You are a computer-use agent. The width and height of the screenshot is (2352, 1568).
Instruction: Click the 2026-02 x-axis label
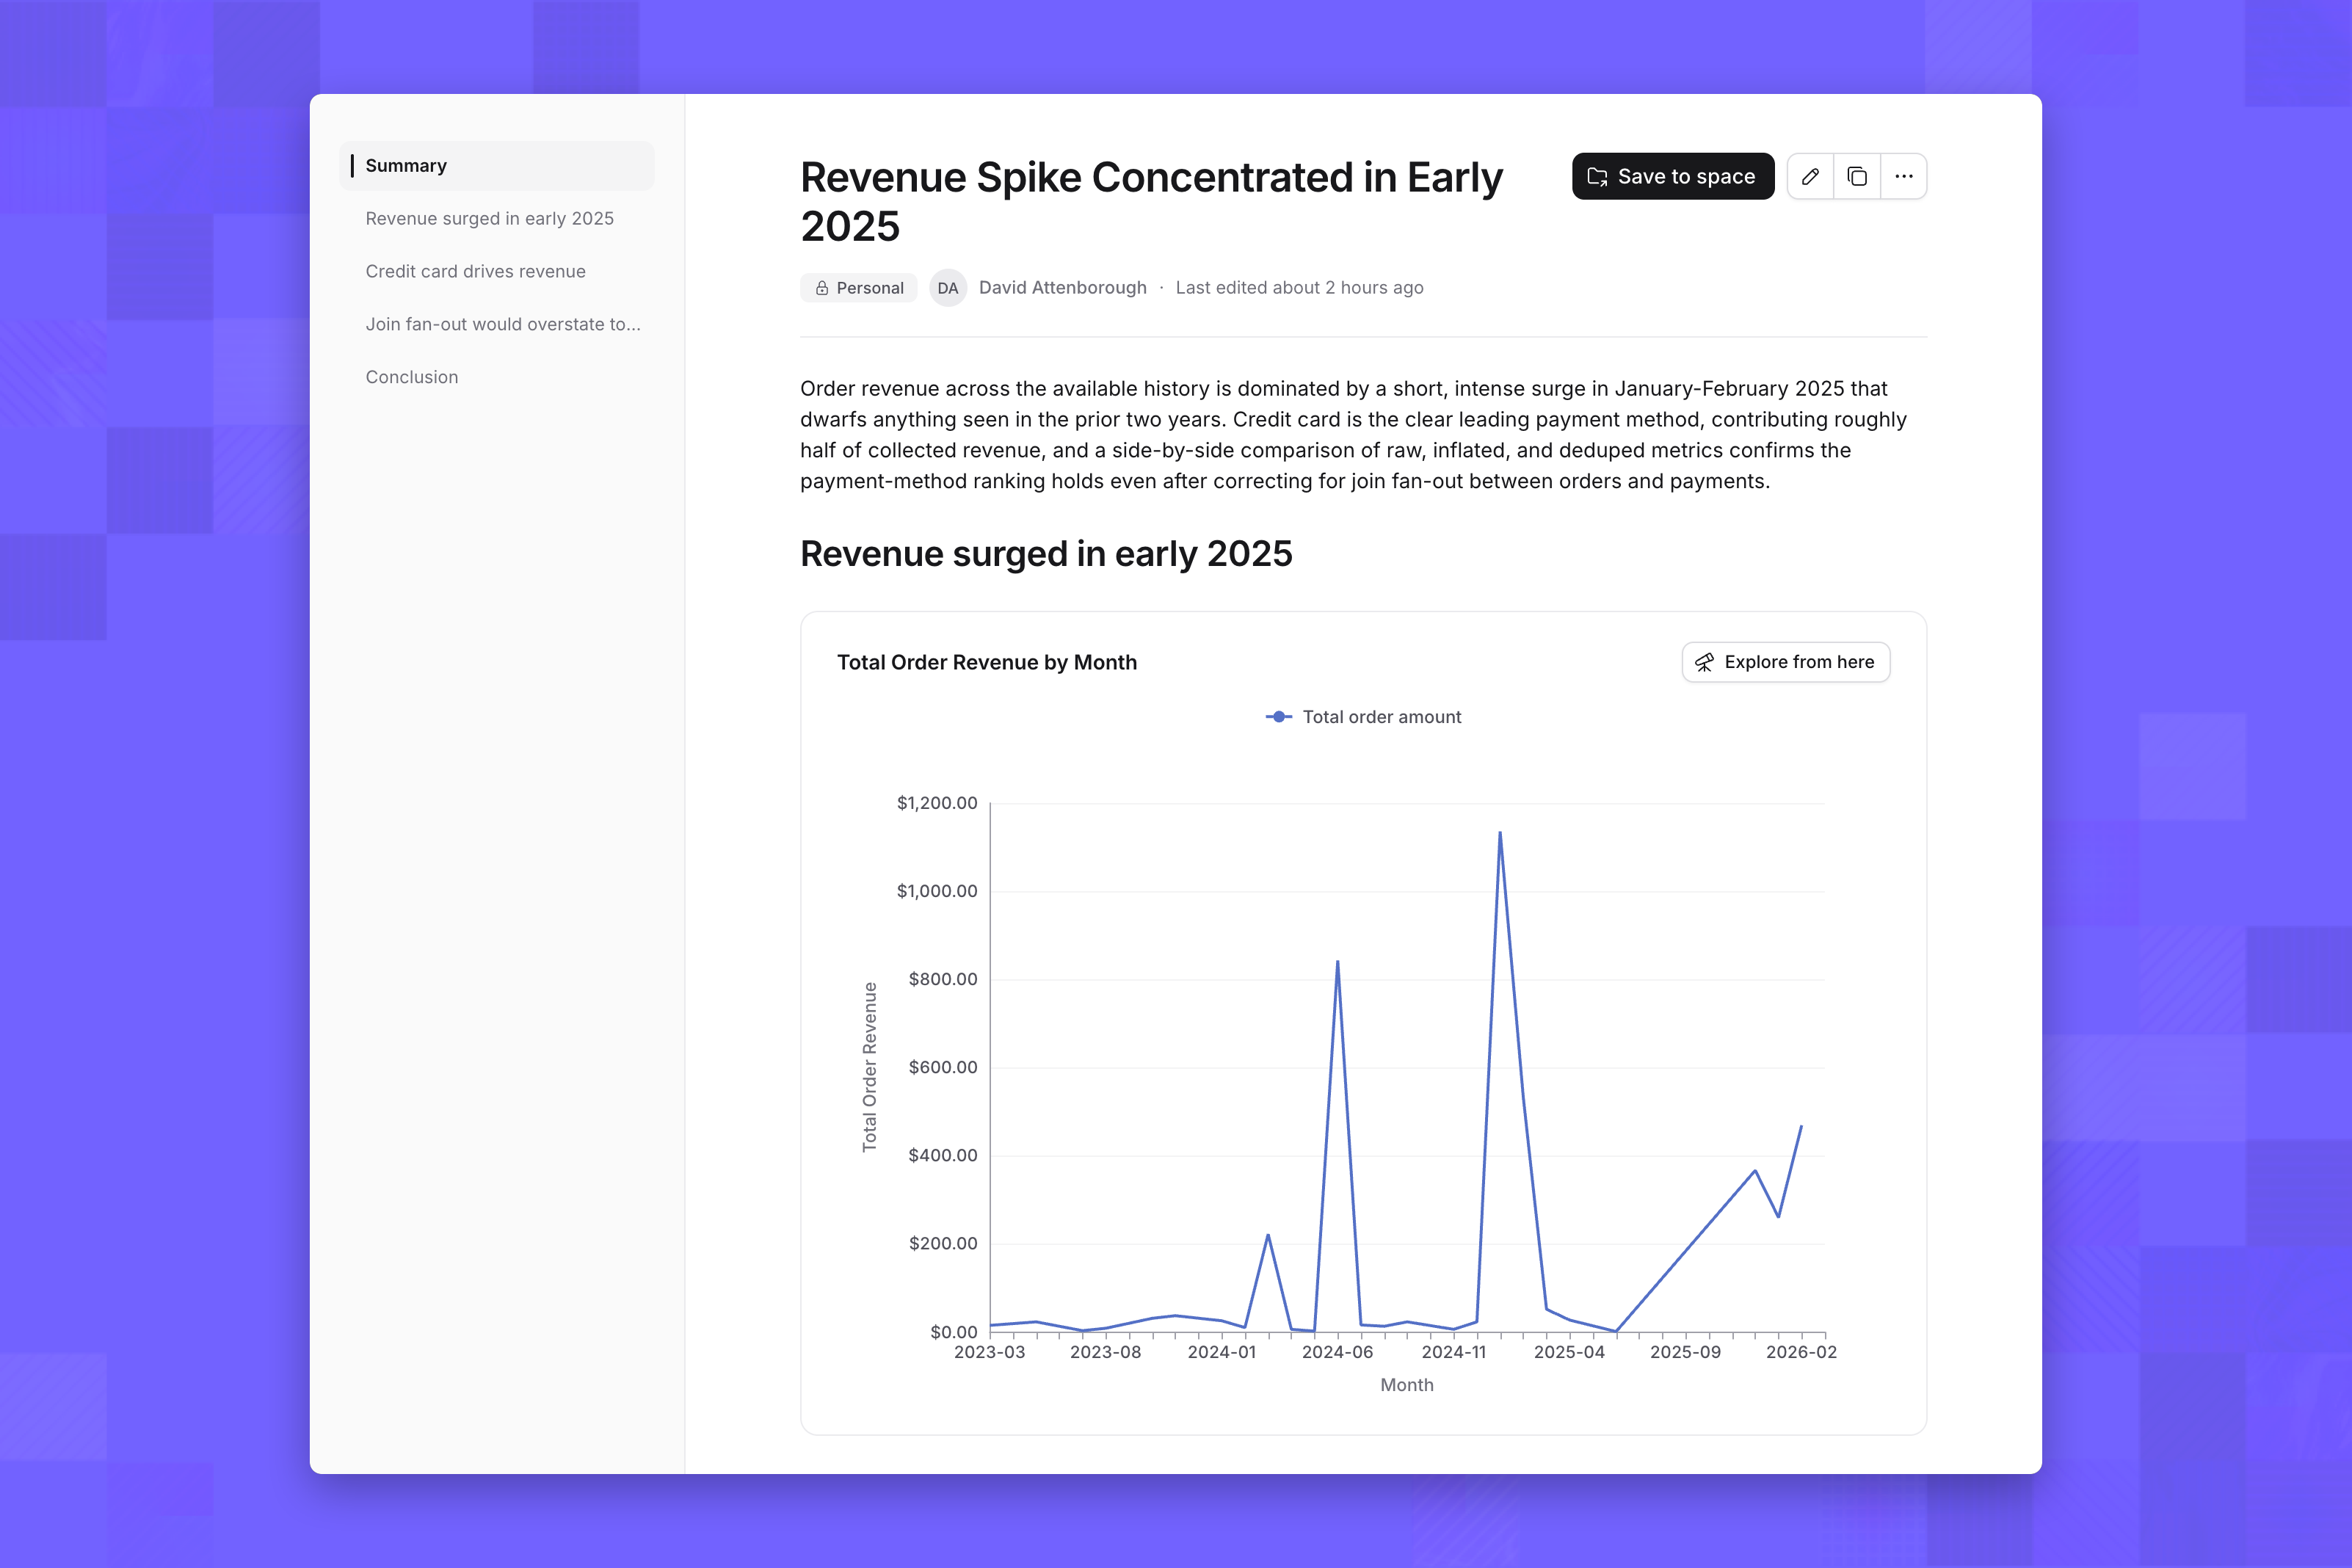point(1802,1352)
